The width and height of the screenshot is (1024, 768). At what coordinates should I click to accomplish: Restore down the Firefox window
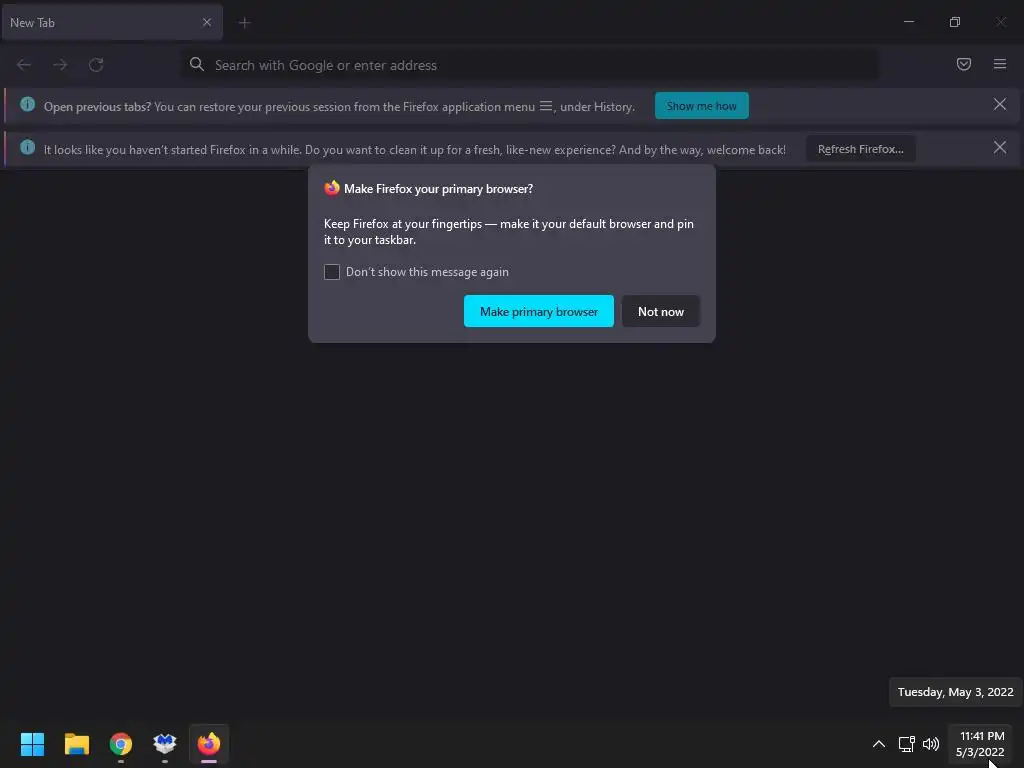pyautogui.click(x=954, y=22)
